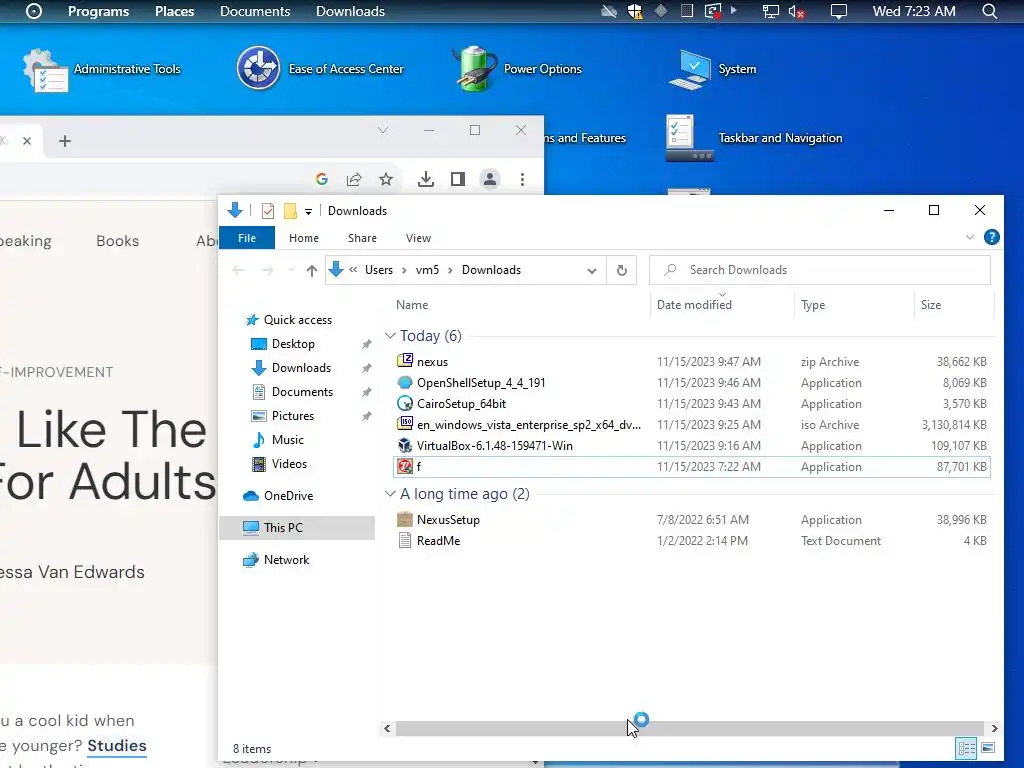Sort files by Size column header
1024x768 pixels.
click(x=931, y=304)
